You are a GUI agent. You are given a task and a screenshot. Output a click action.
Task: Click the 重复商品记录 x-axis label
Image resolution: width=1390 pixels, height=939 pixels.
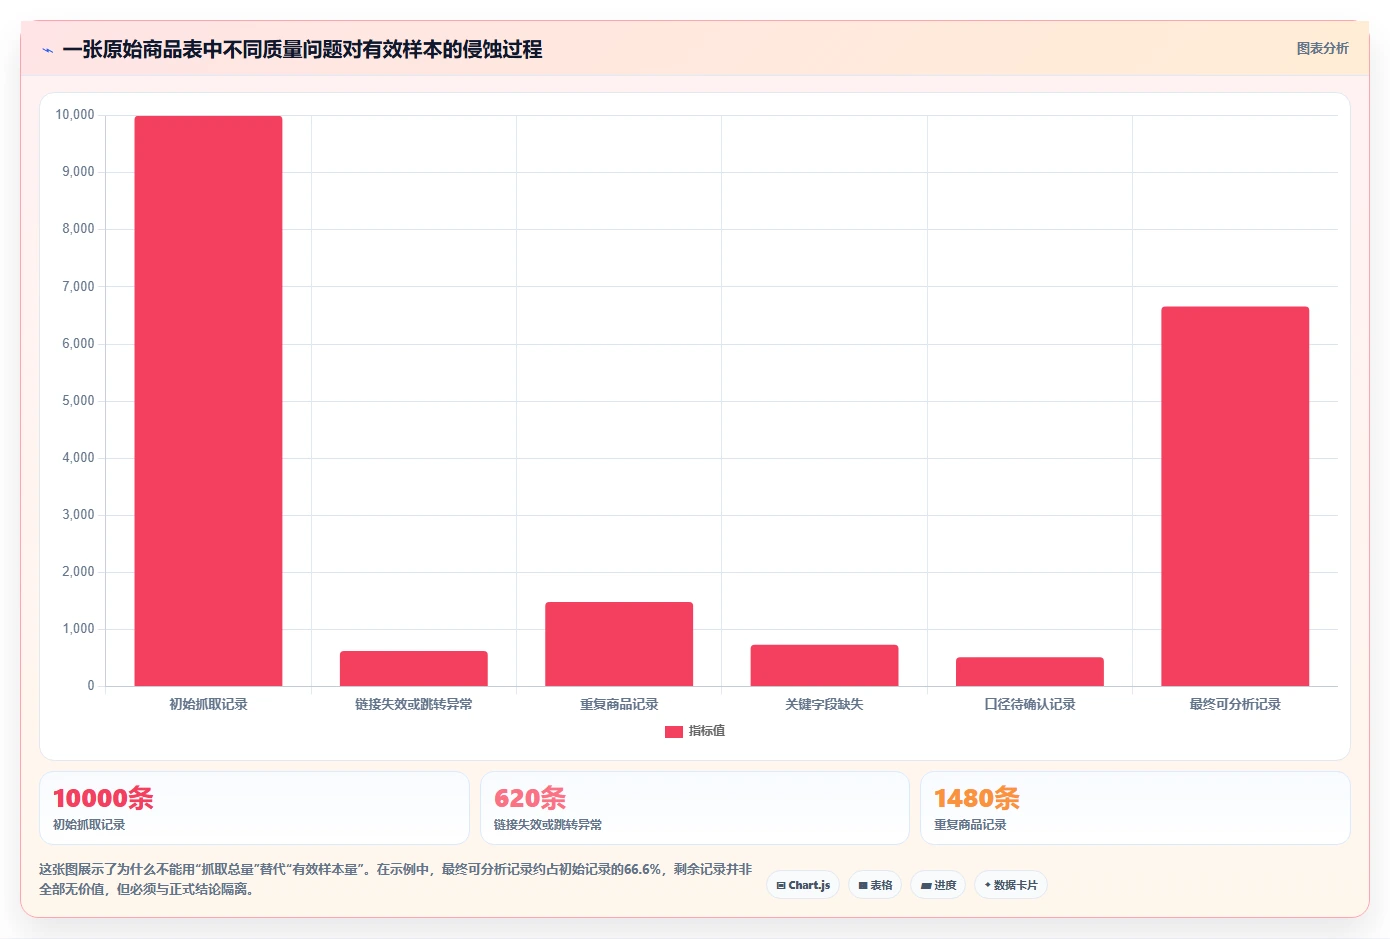[619, 704]
